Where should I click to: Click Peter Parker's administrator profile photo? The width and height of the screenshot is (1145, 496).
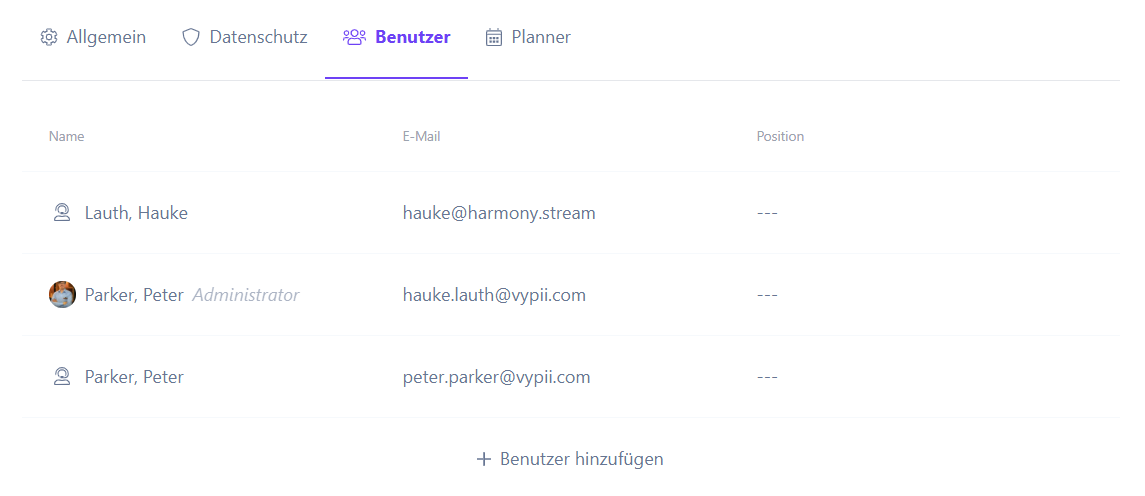point(62,294)
